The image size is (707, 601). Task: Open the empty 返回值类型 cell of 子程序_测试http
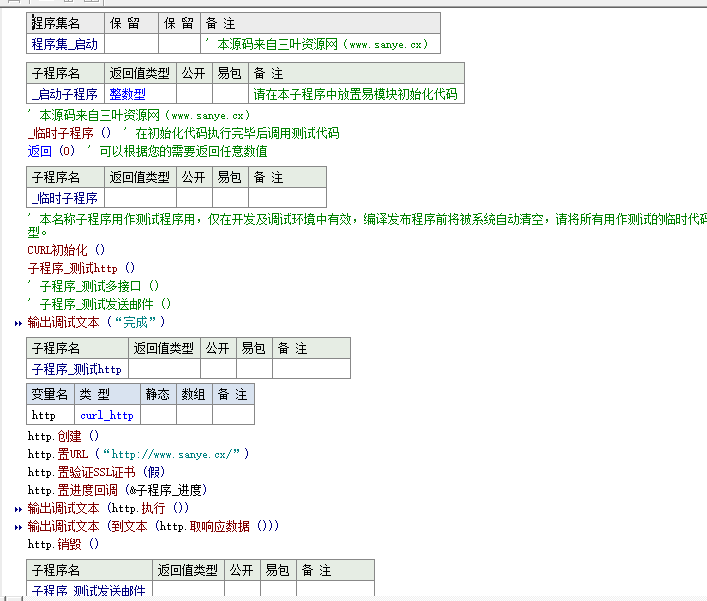coord(165,370)
